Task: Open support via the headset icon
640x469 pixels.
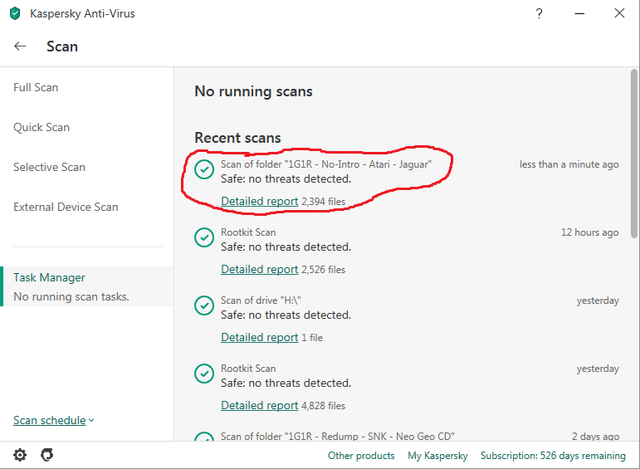Action: click(47, 455)
